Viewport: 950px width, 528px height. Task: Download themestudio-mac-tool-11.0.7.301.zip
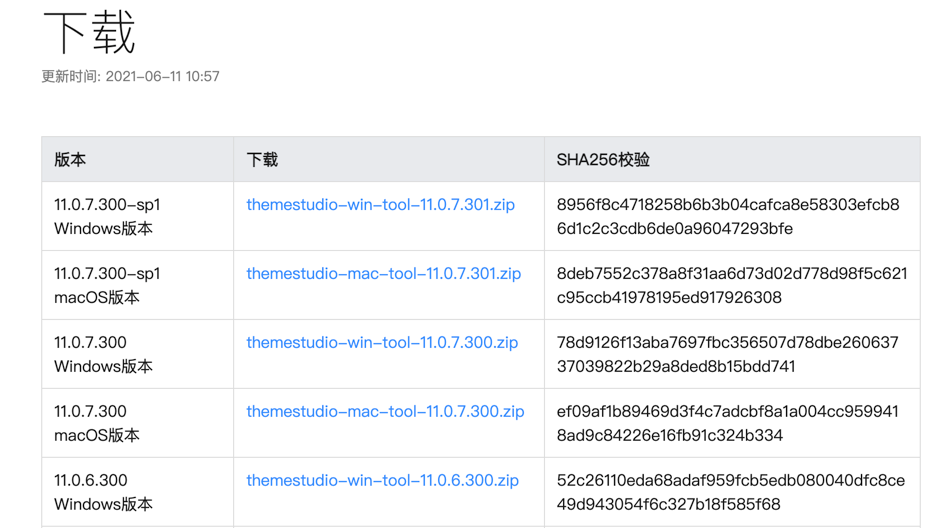pos(383,274)
